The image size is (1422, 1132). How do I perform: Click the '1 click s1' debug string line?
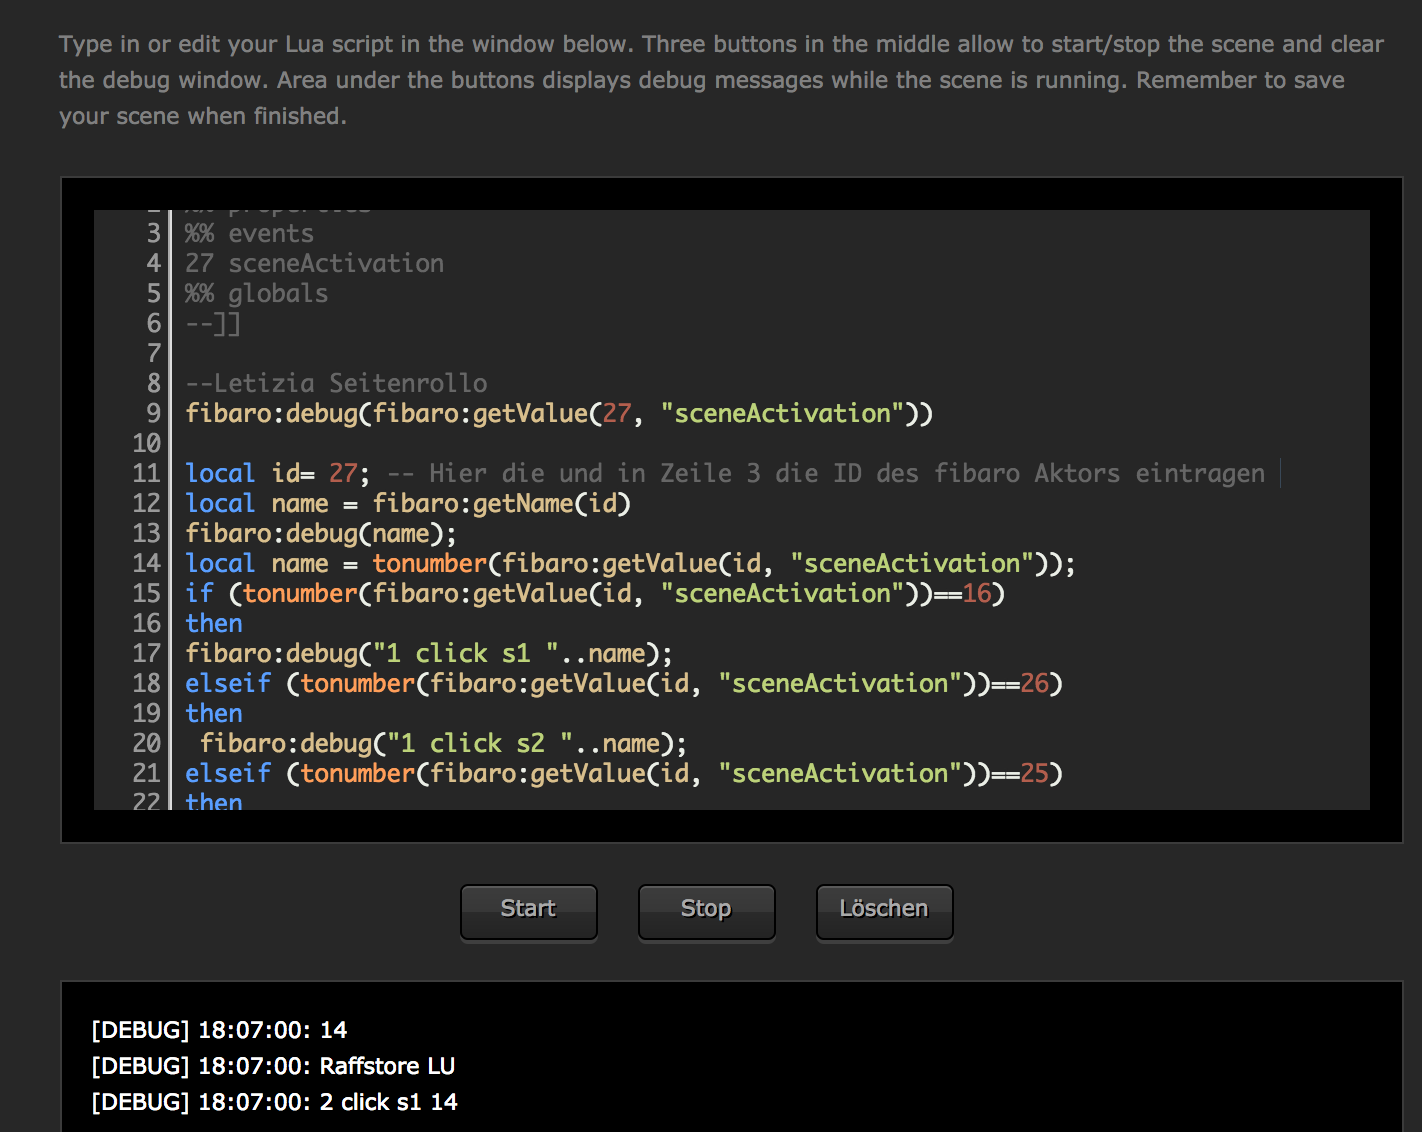click(x=428, y=654)
